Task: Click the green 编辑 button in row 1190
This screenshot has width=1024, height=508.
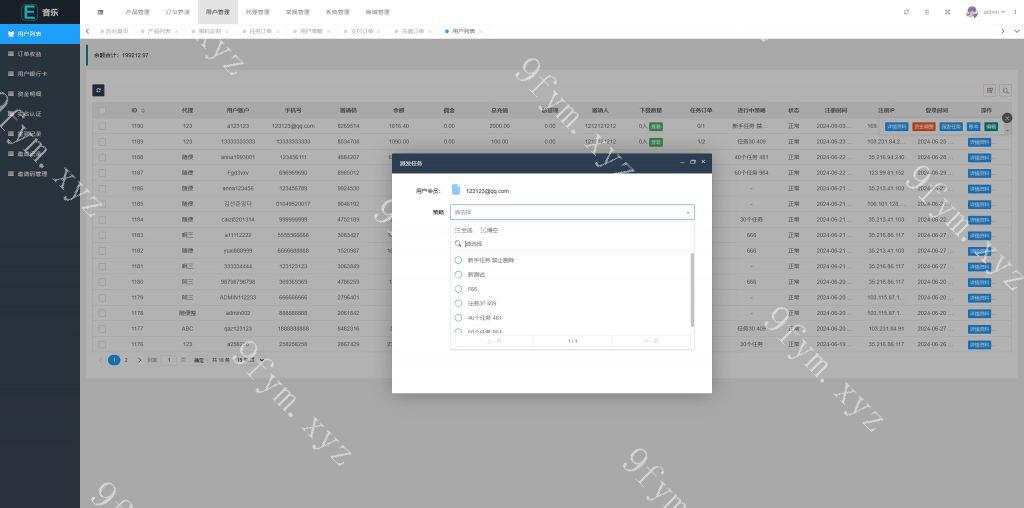Action: click(x=991, y=126)
